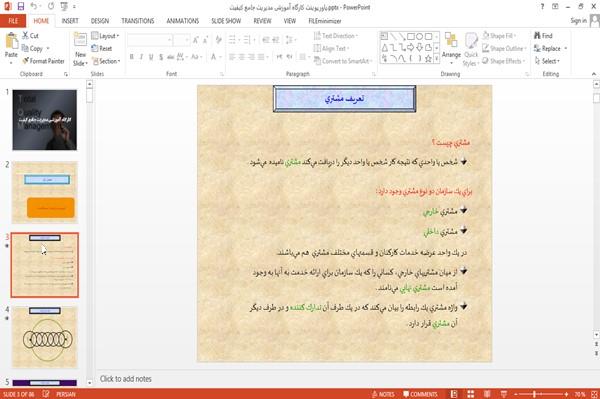Open the Layout dropdown

coord(105,36)
